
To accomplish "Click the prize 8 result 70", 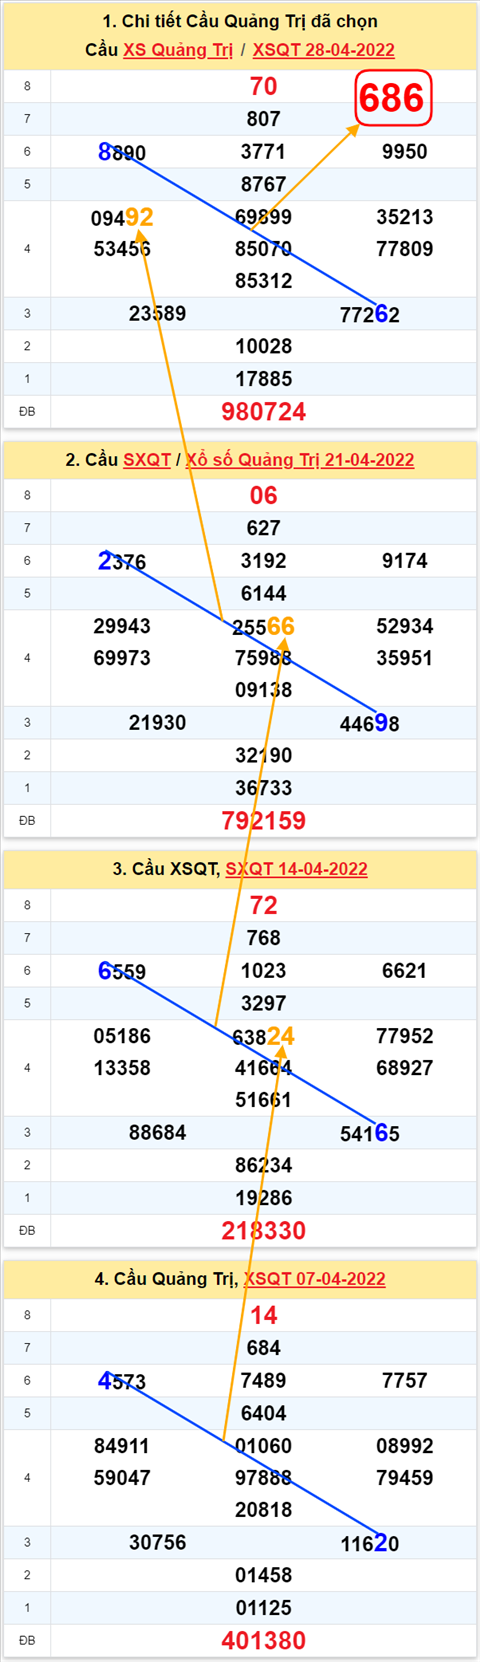I will [264, 86].
